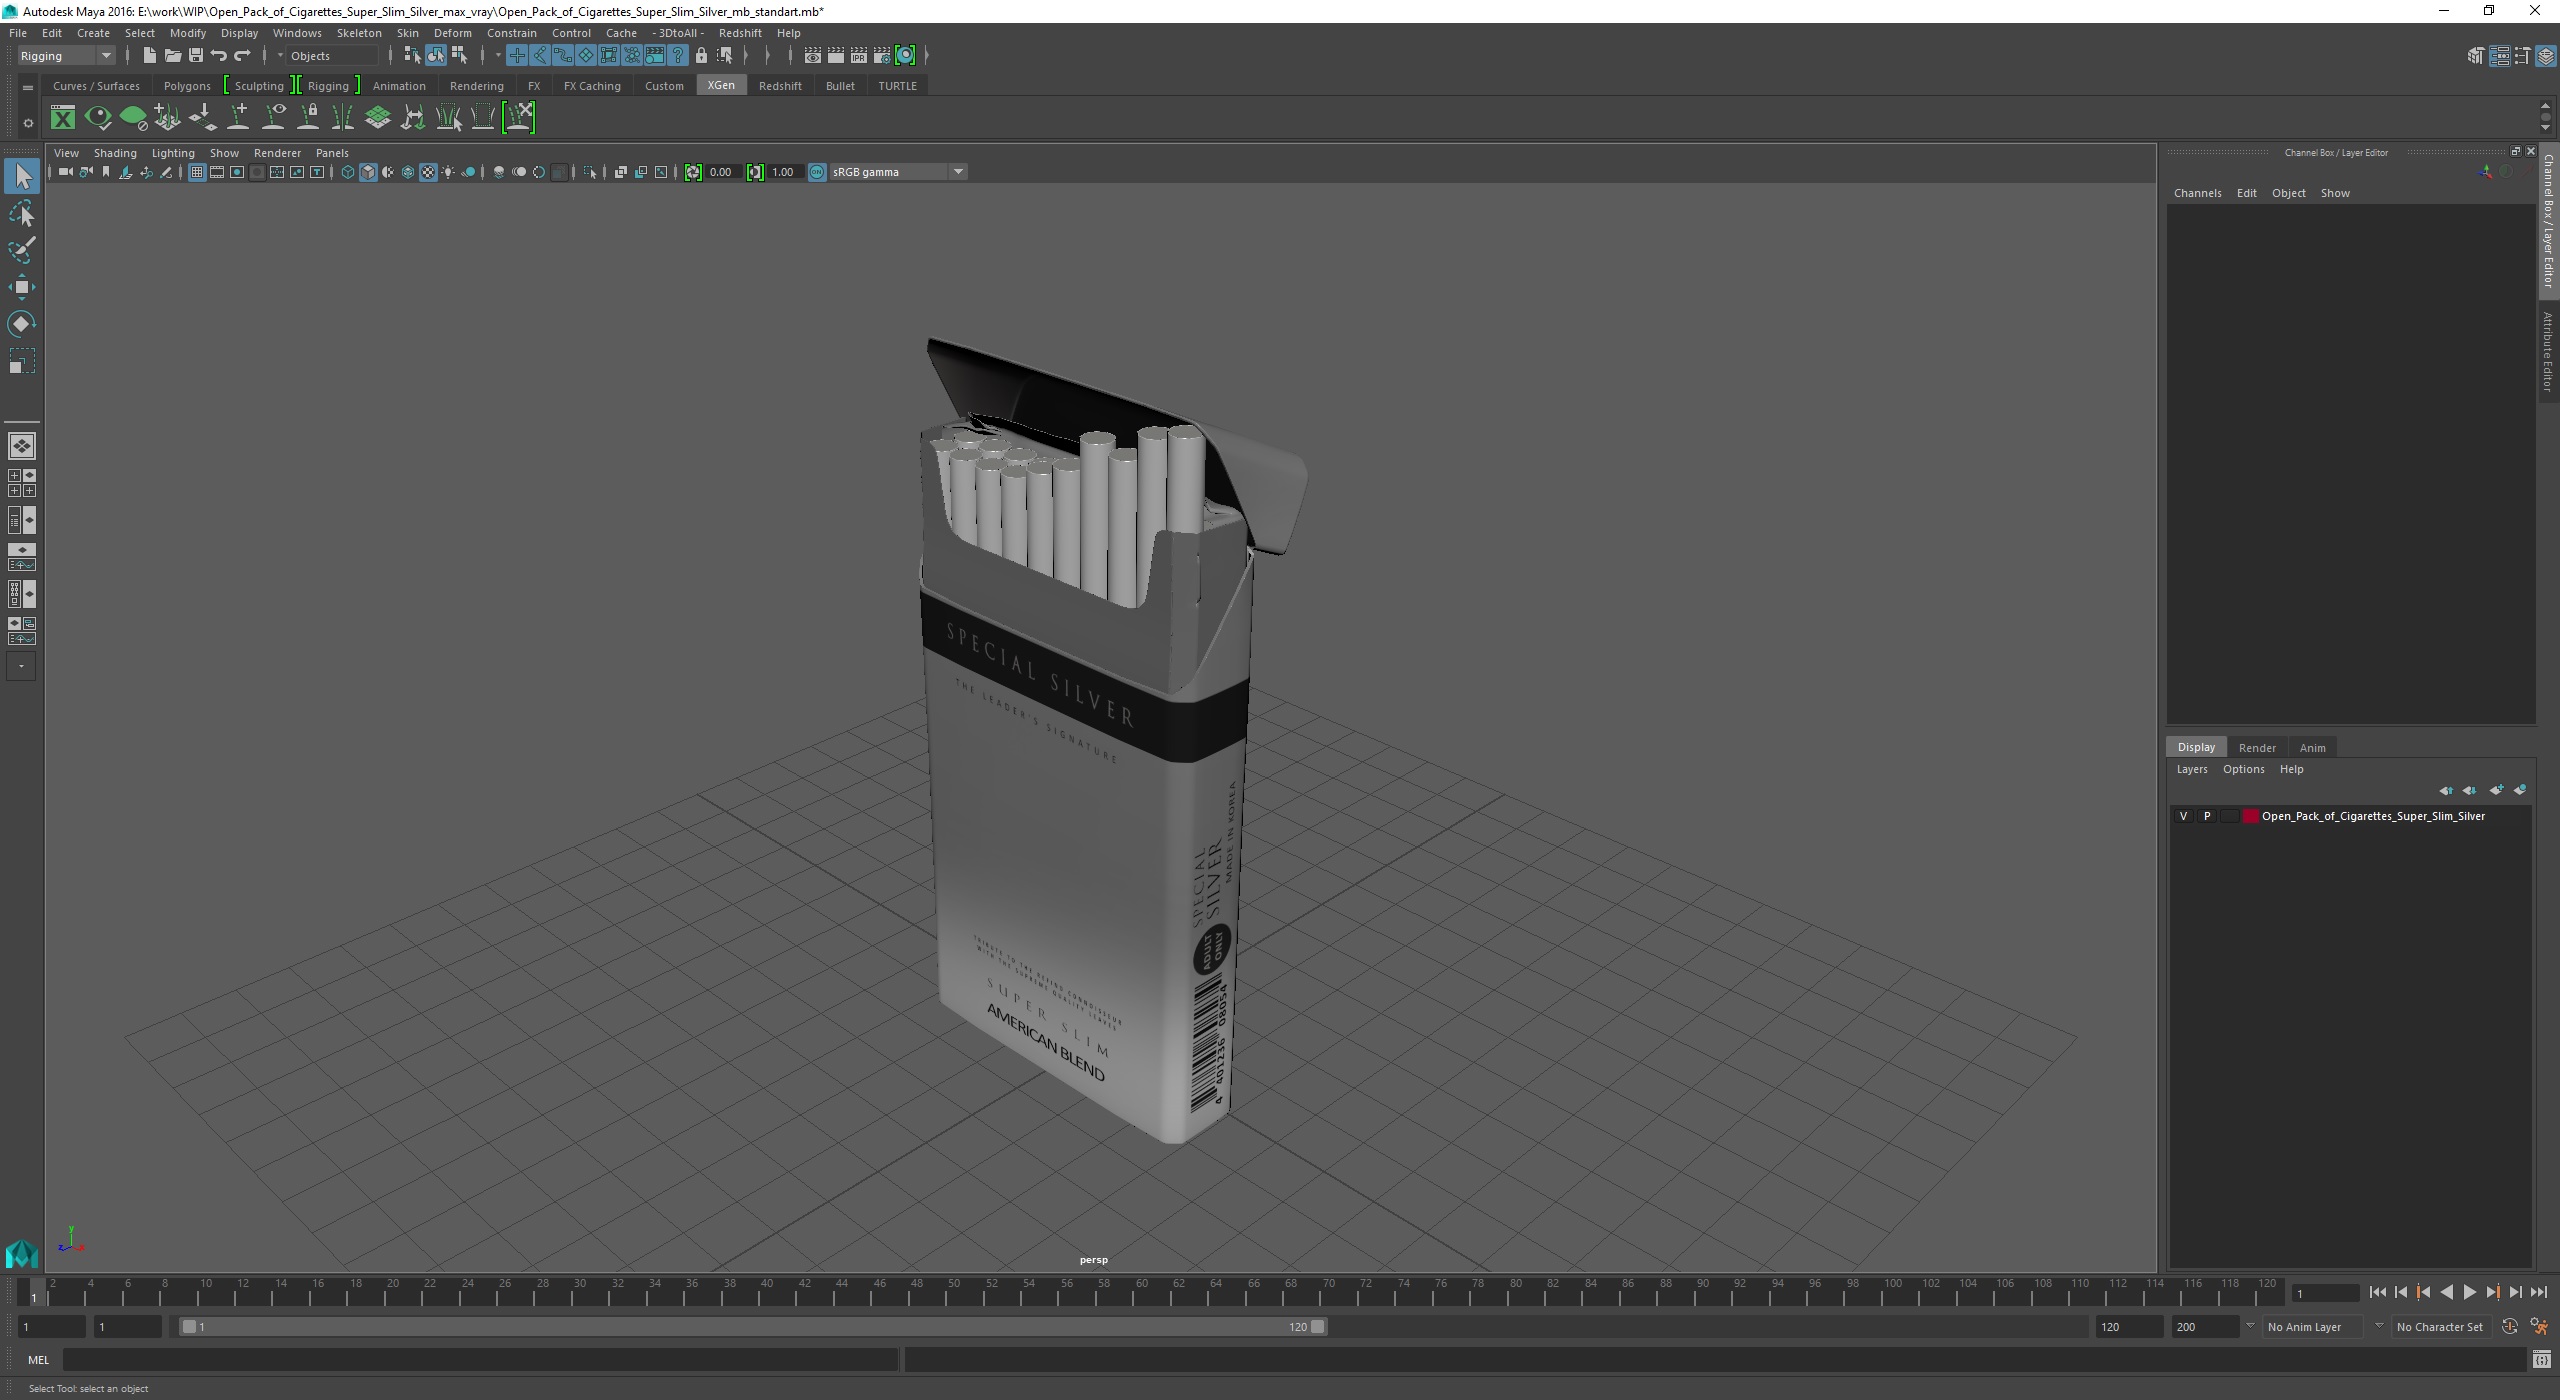Viewport: 2560px width, 1400px height.
Task: Open the Layers menu in Layer Editor
Action: 2191,769
